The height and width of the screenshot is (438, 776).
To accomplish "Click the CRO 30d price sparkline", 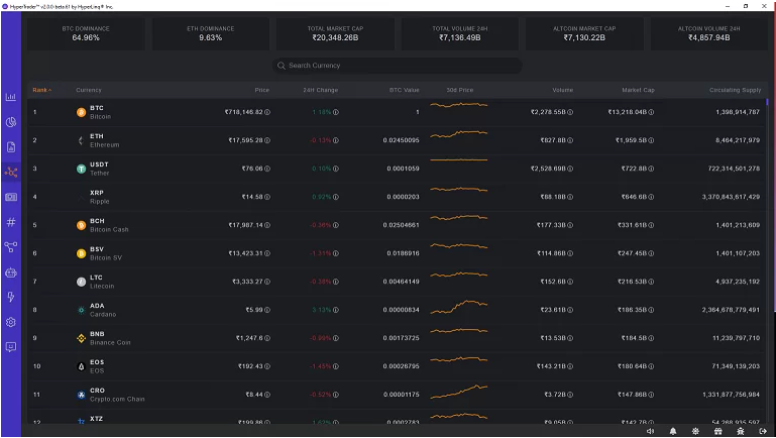I will coord(459,392).
